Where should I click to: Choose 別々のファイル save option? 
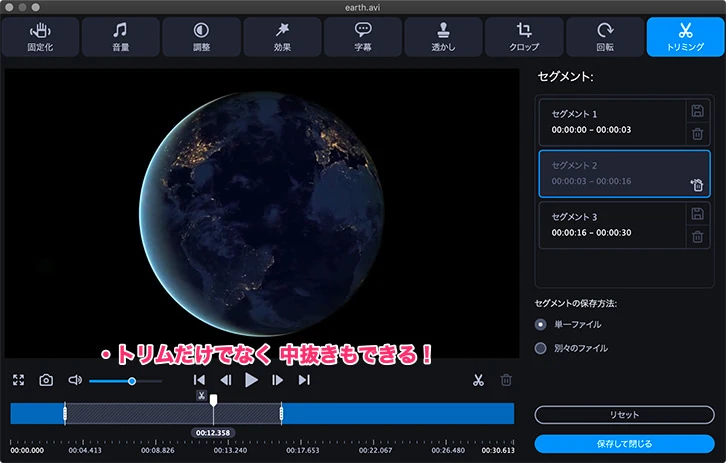tap(540, 348)
